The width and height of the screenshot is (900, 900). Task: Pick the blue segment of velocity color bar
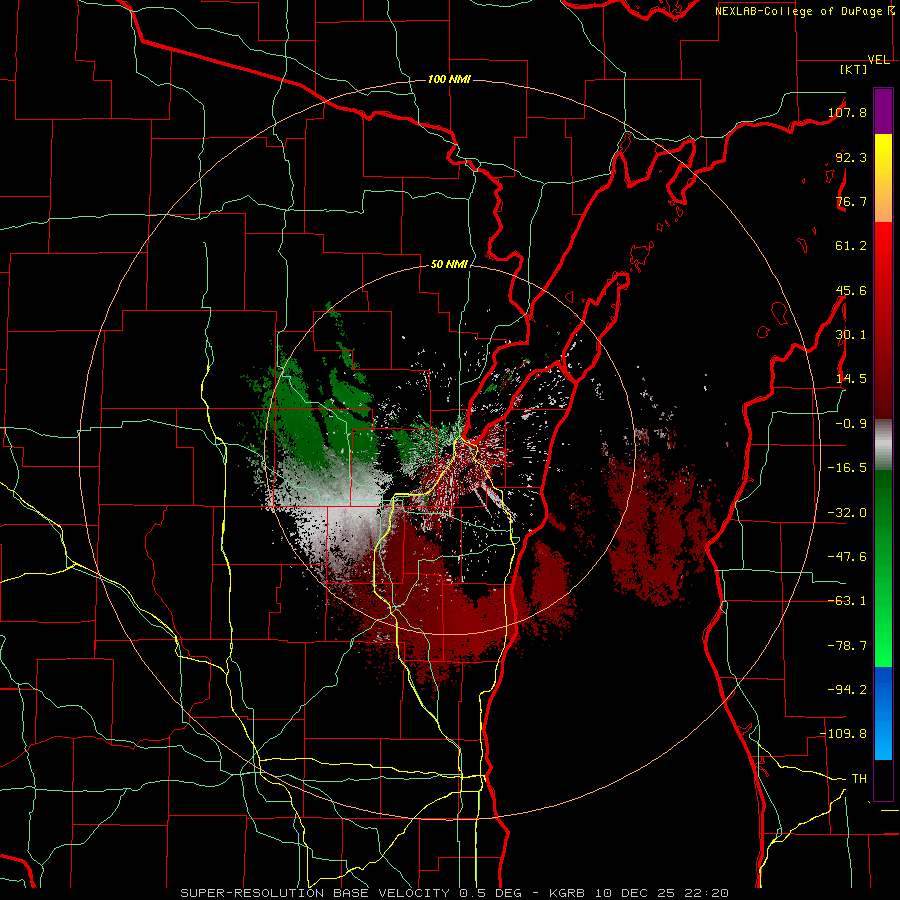coord(883,713)
